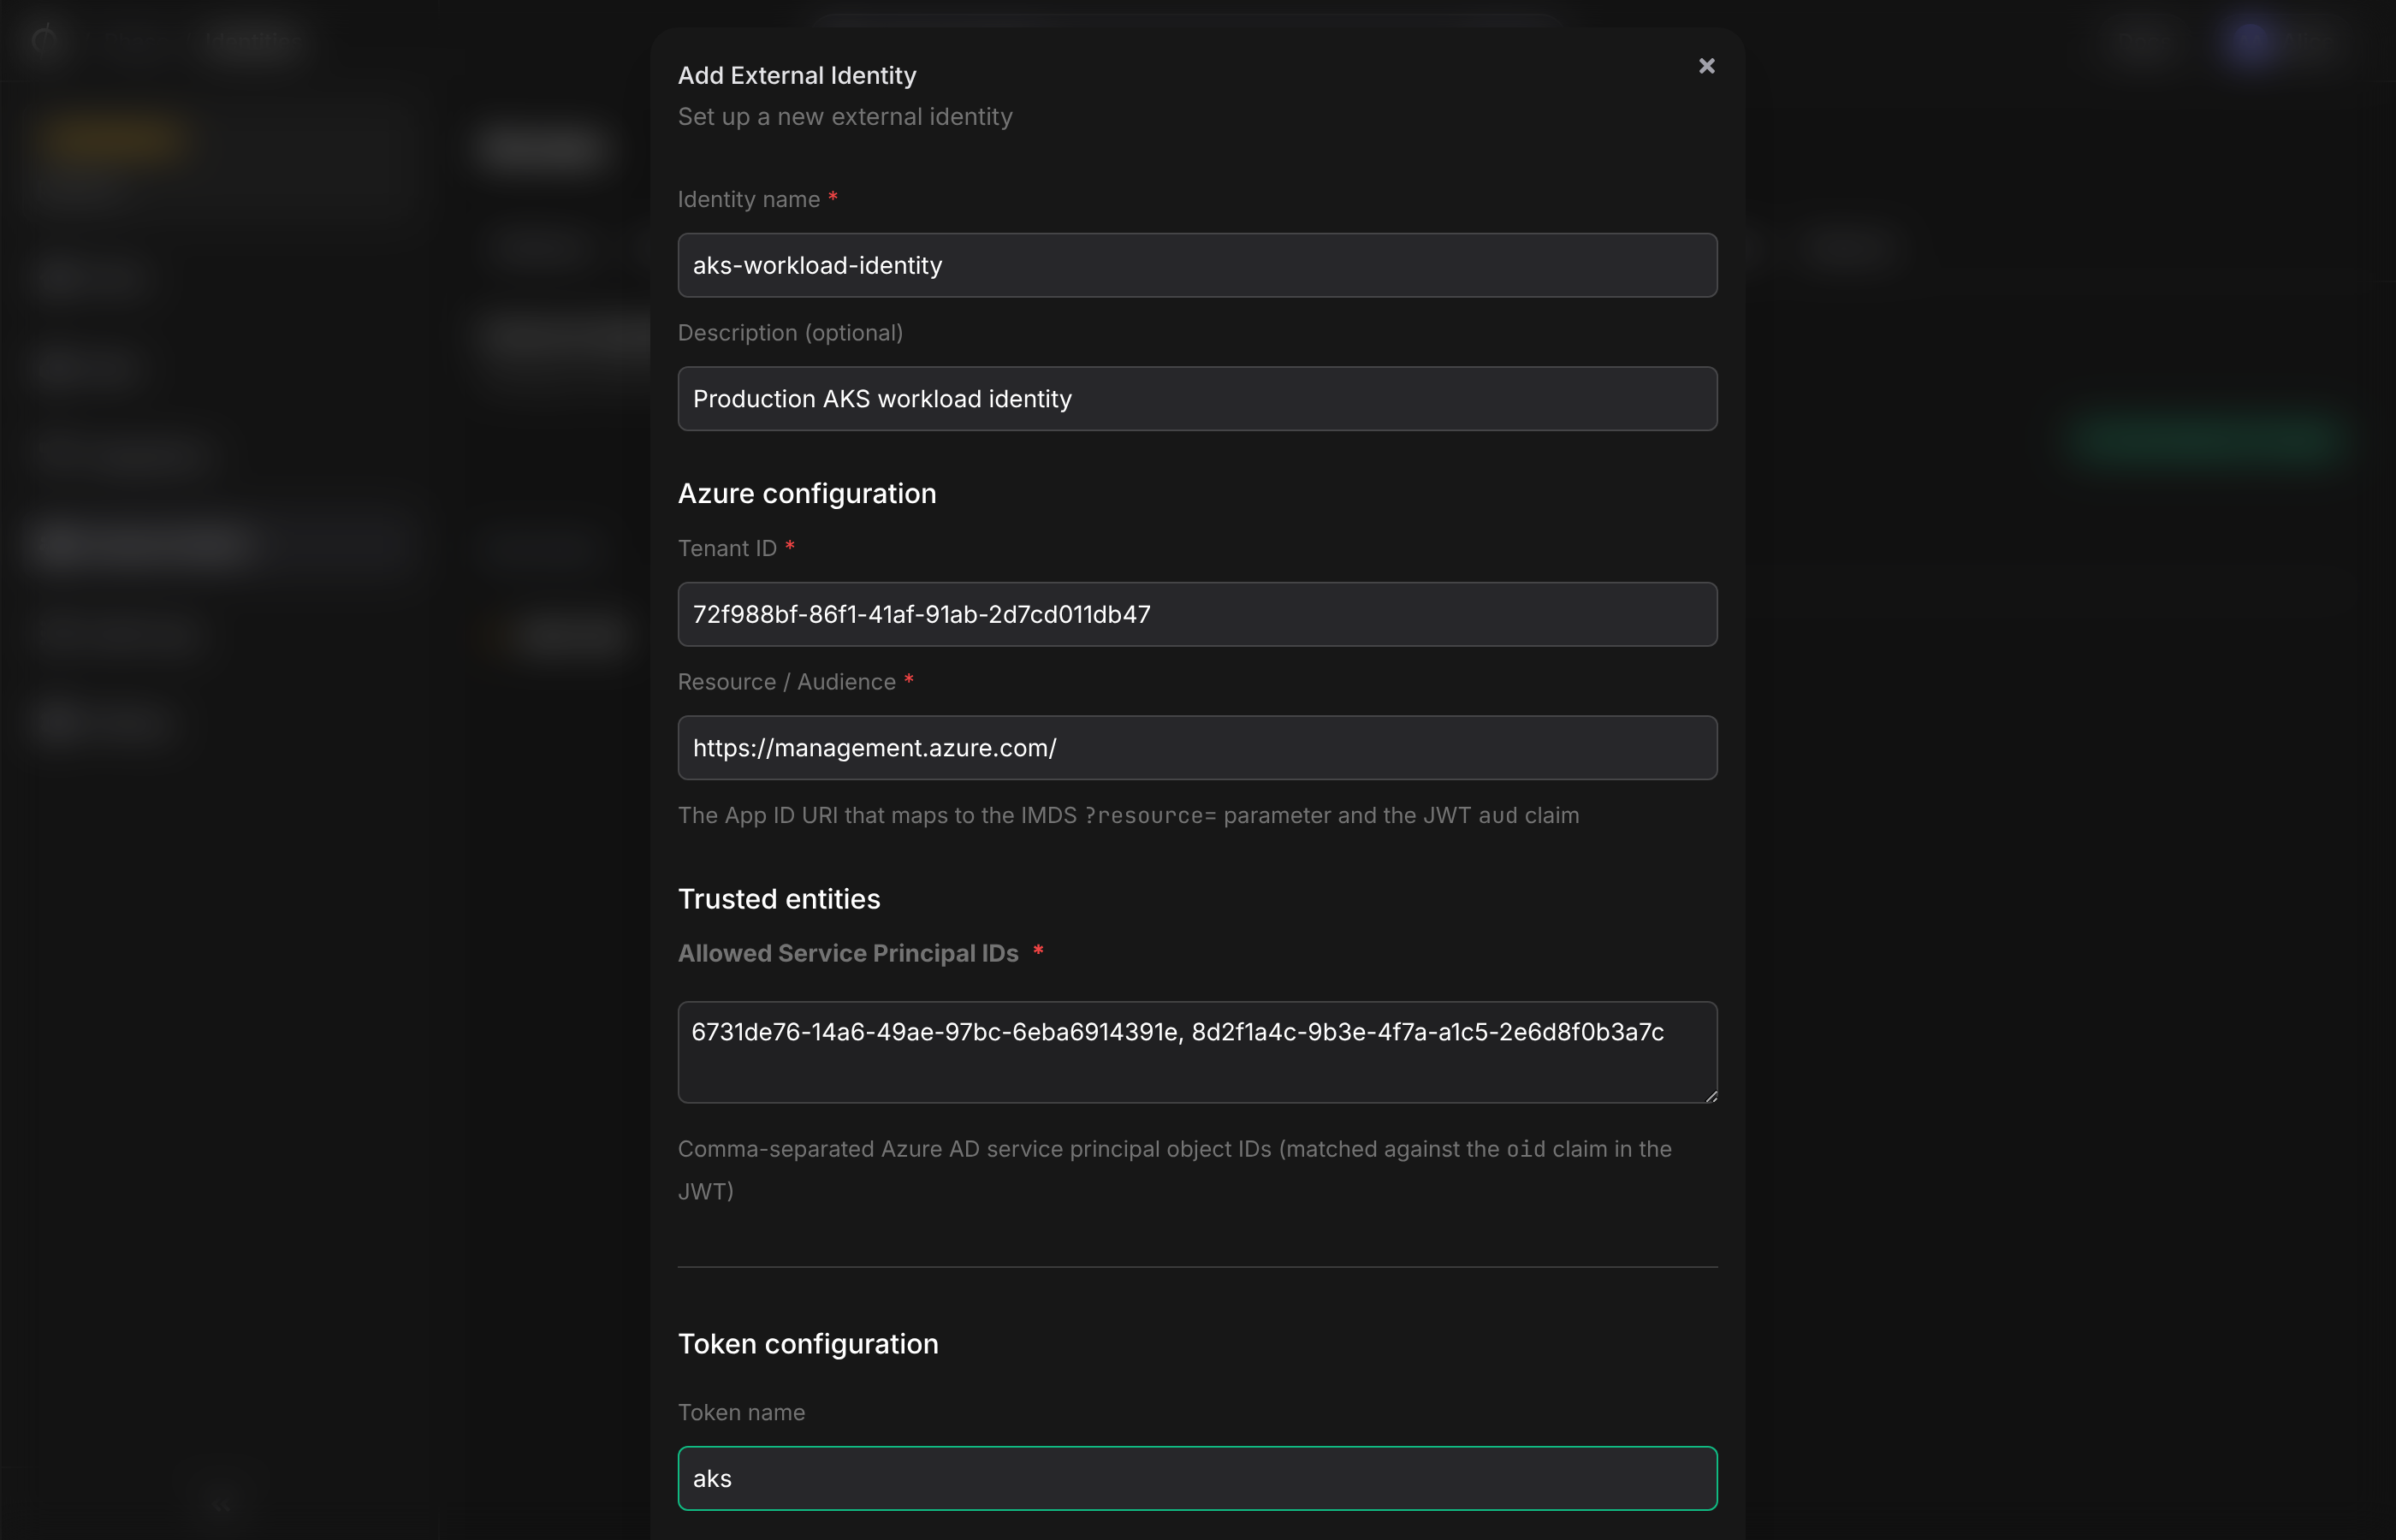Edit the Allowed Service Principal IDs textarea
2396x1540 pixels.
1197,1052
